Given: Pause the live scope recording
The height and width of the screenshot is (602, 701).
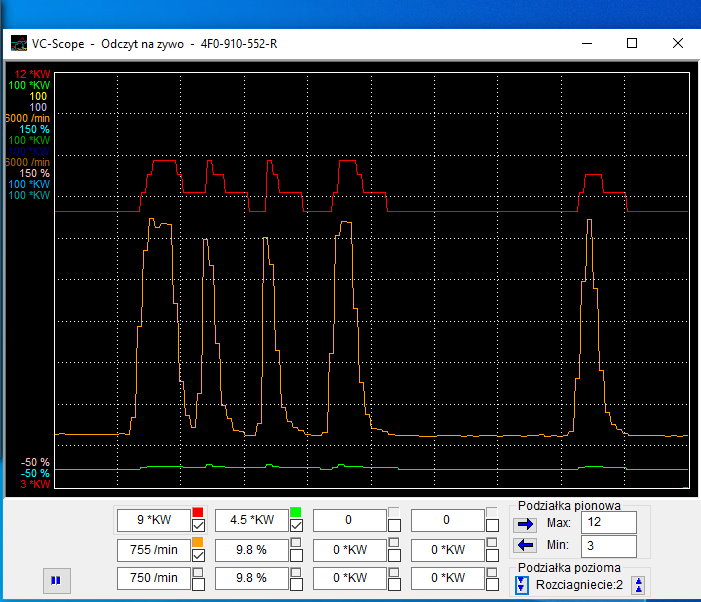Looking at the screenshot, I should pos(56,579).
